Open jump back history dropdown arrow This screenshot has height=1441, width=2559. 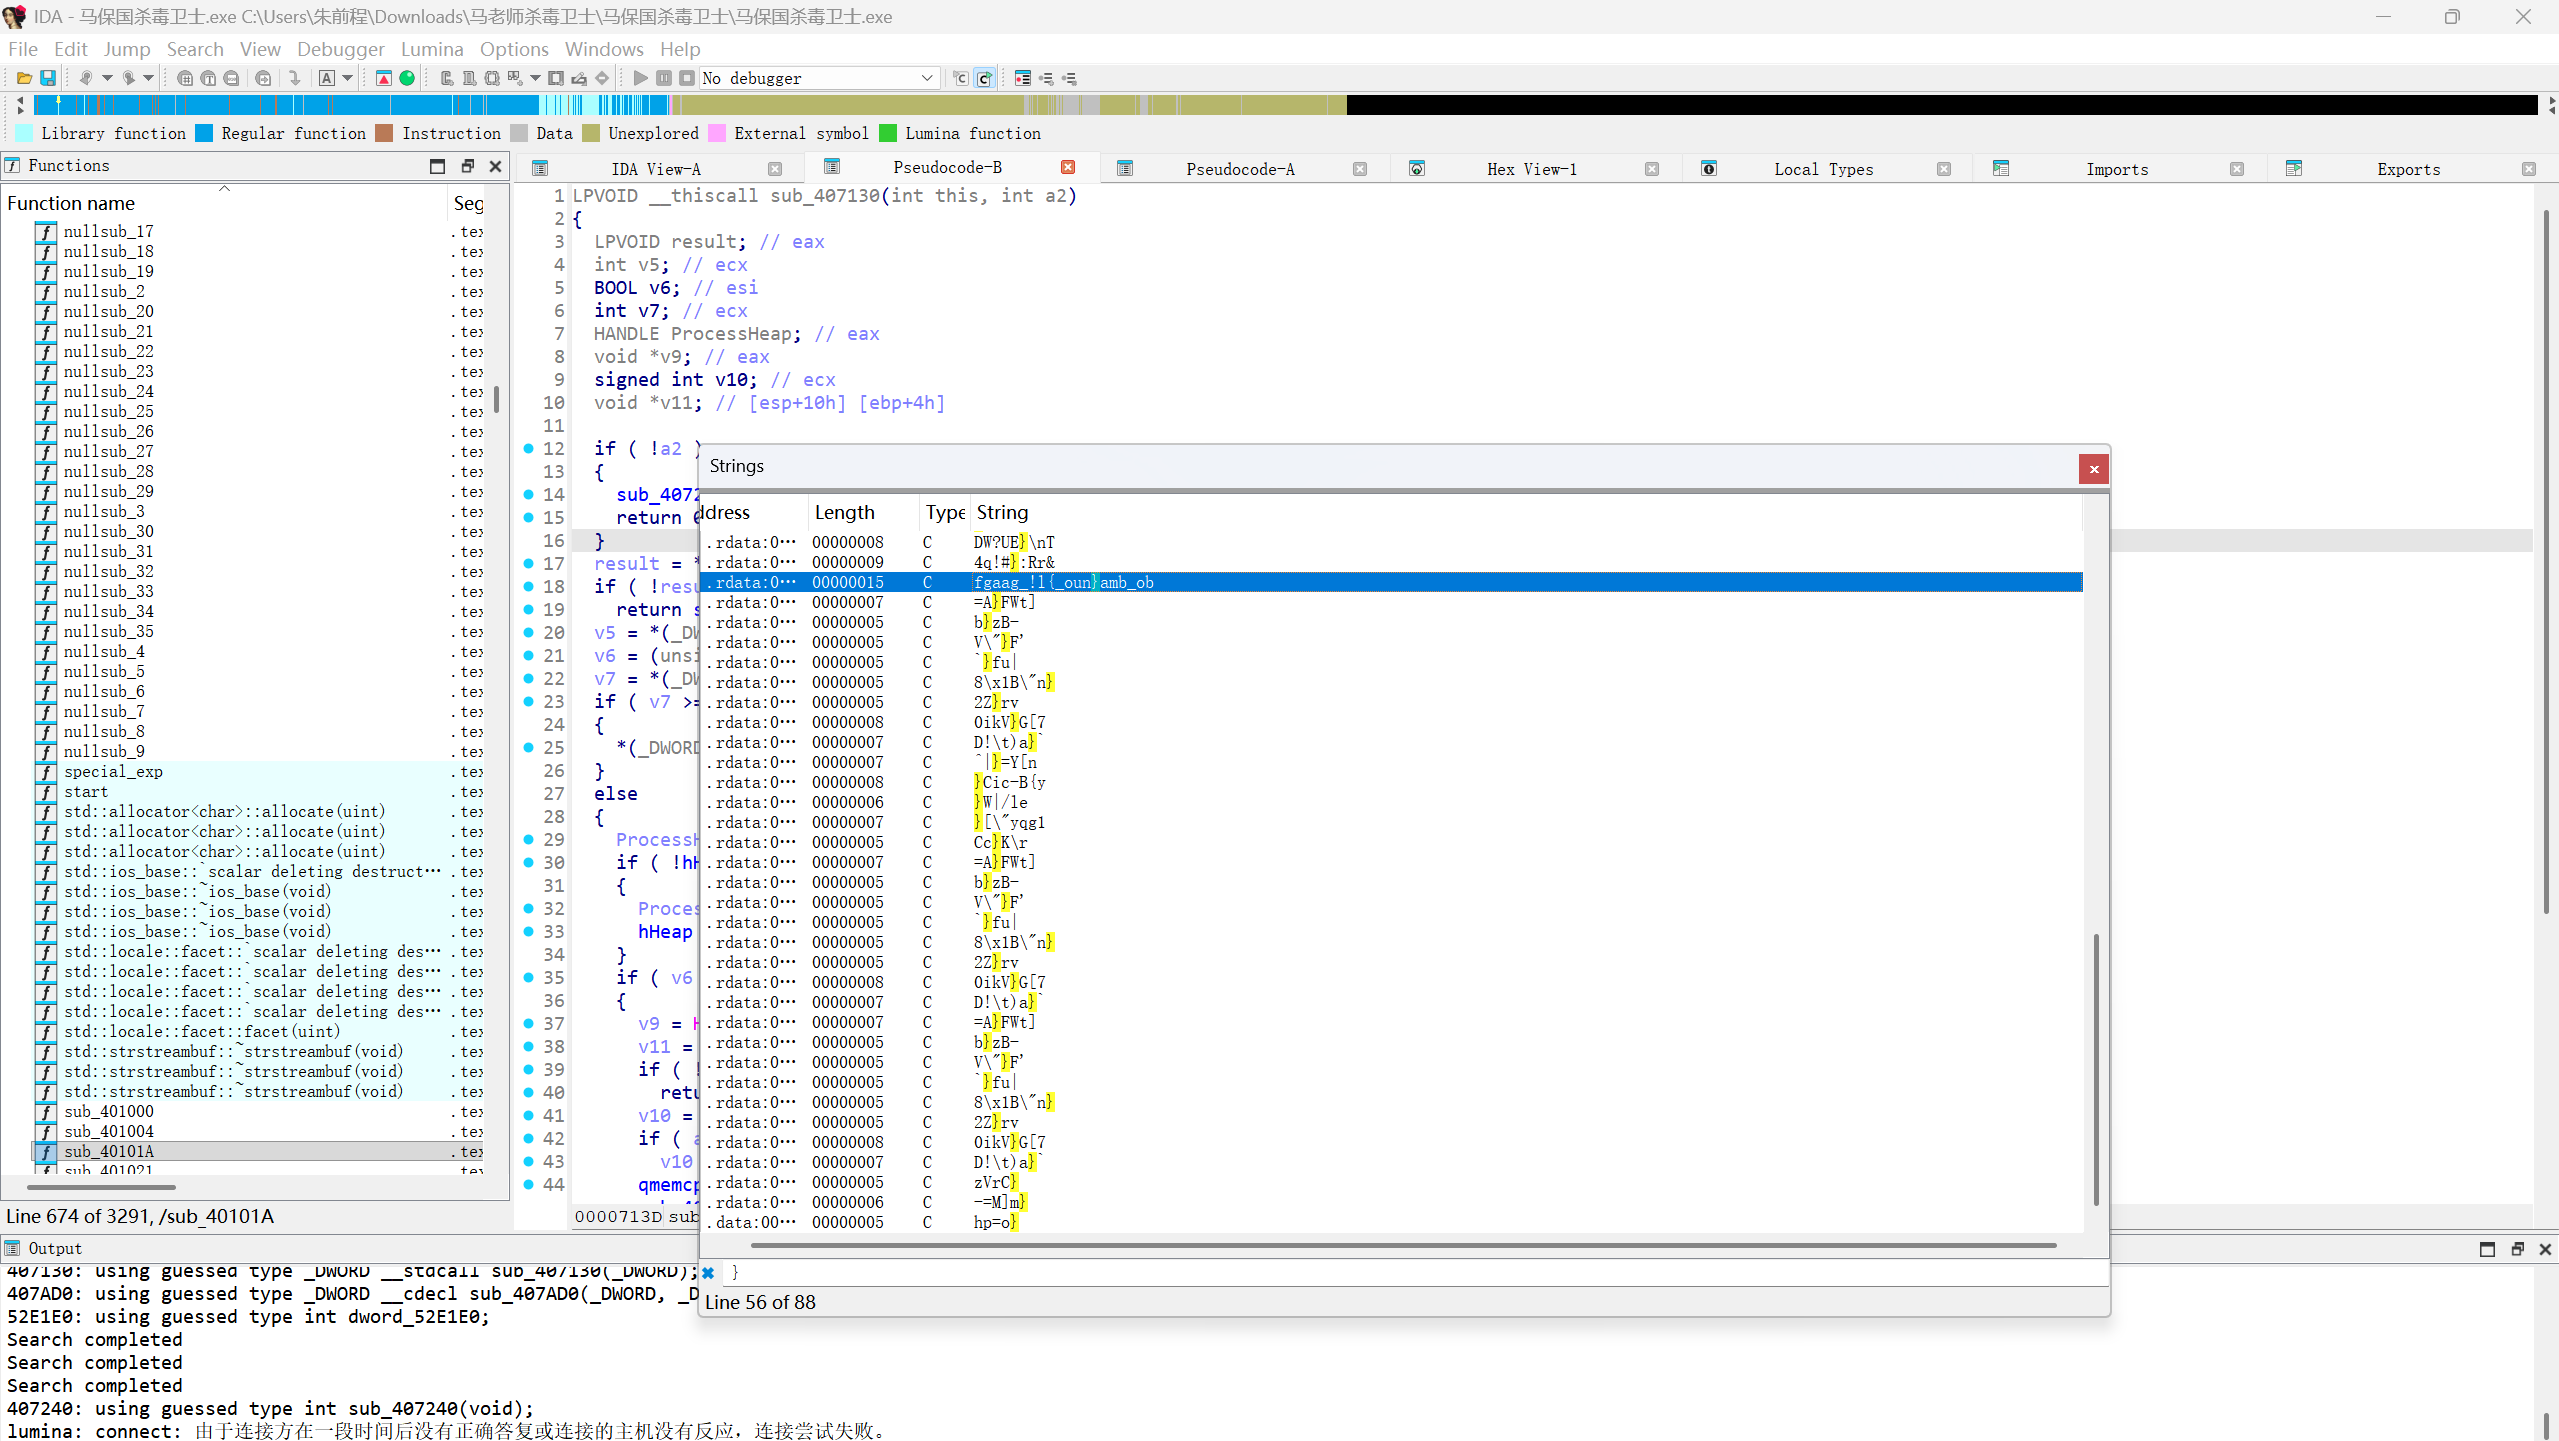107,78
